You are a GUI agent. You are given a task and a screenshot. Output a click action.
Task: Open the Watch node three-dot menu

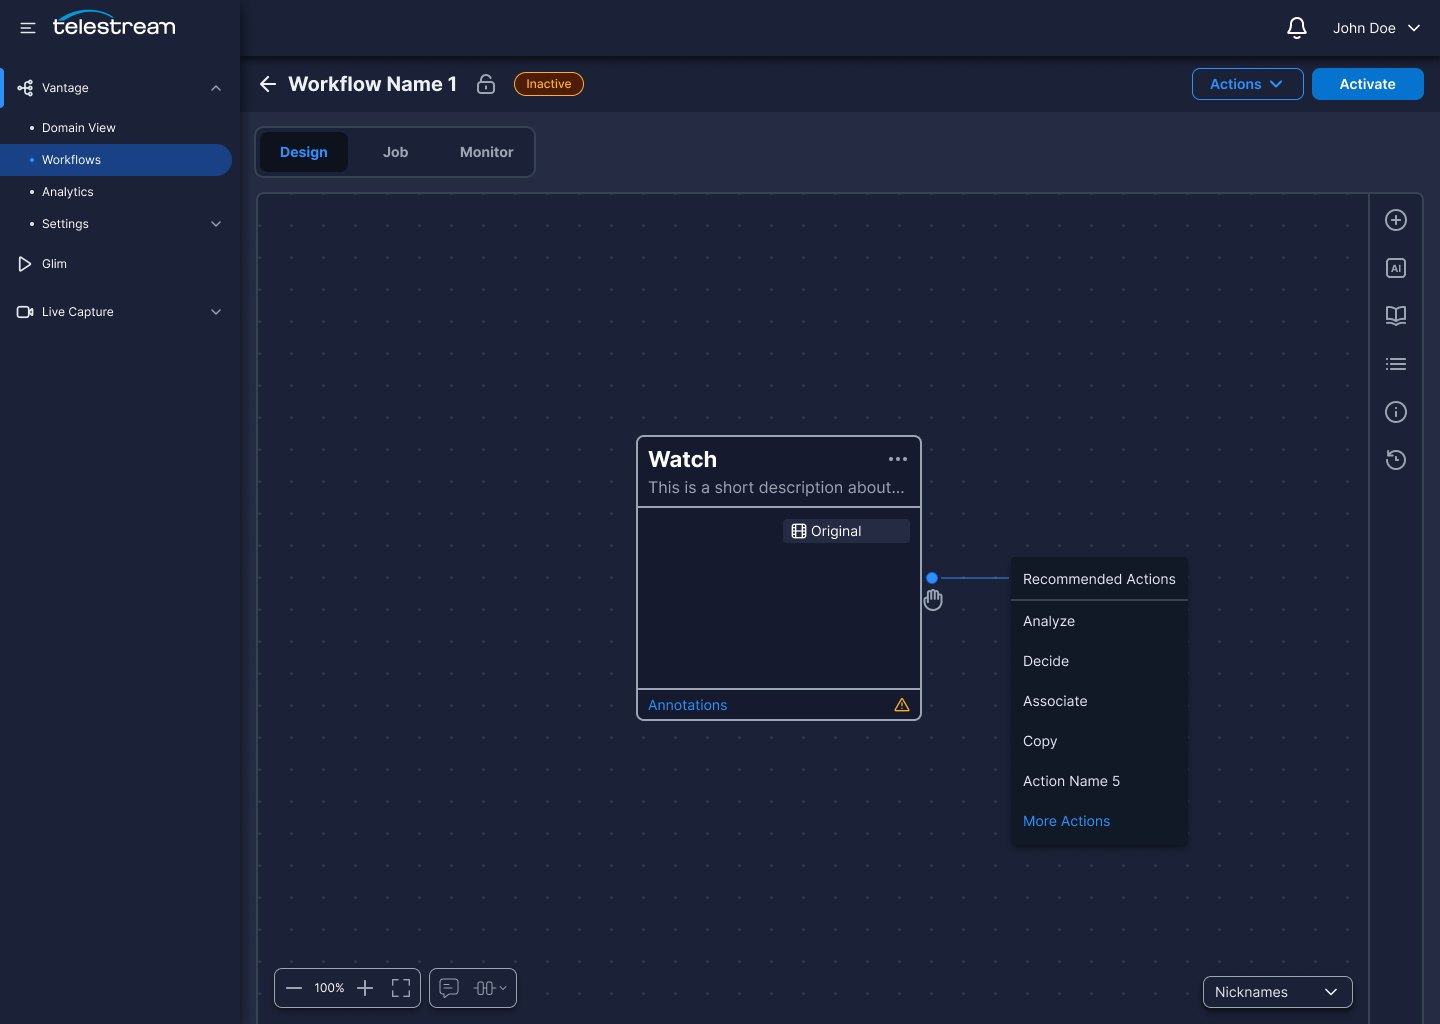coord(898,459)
